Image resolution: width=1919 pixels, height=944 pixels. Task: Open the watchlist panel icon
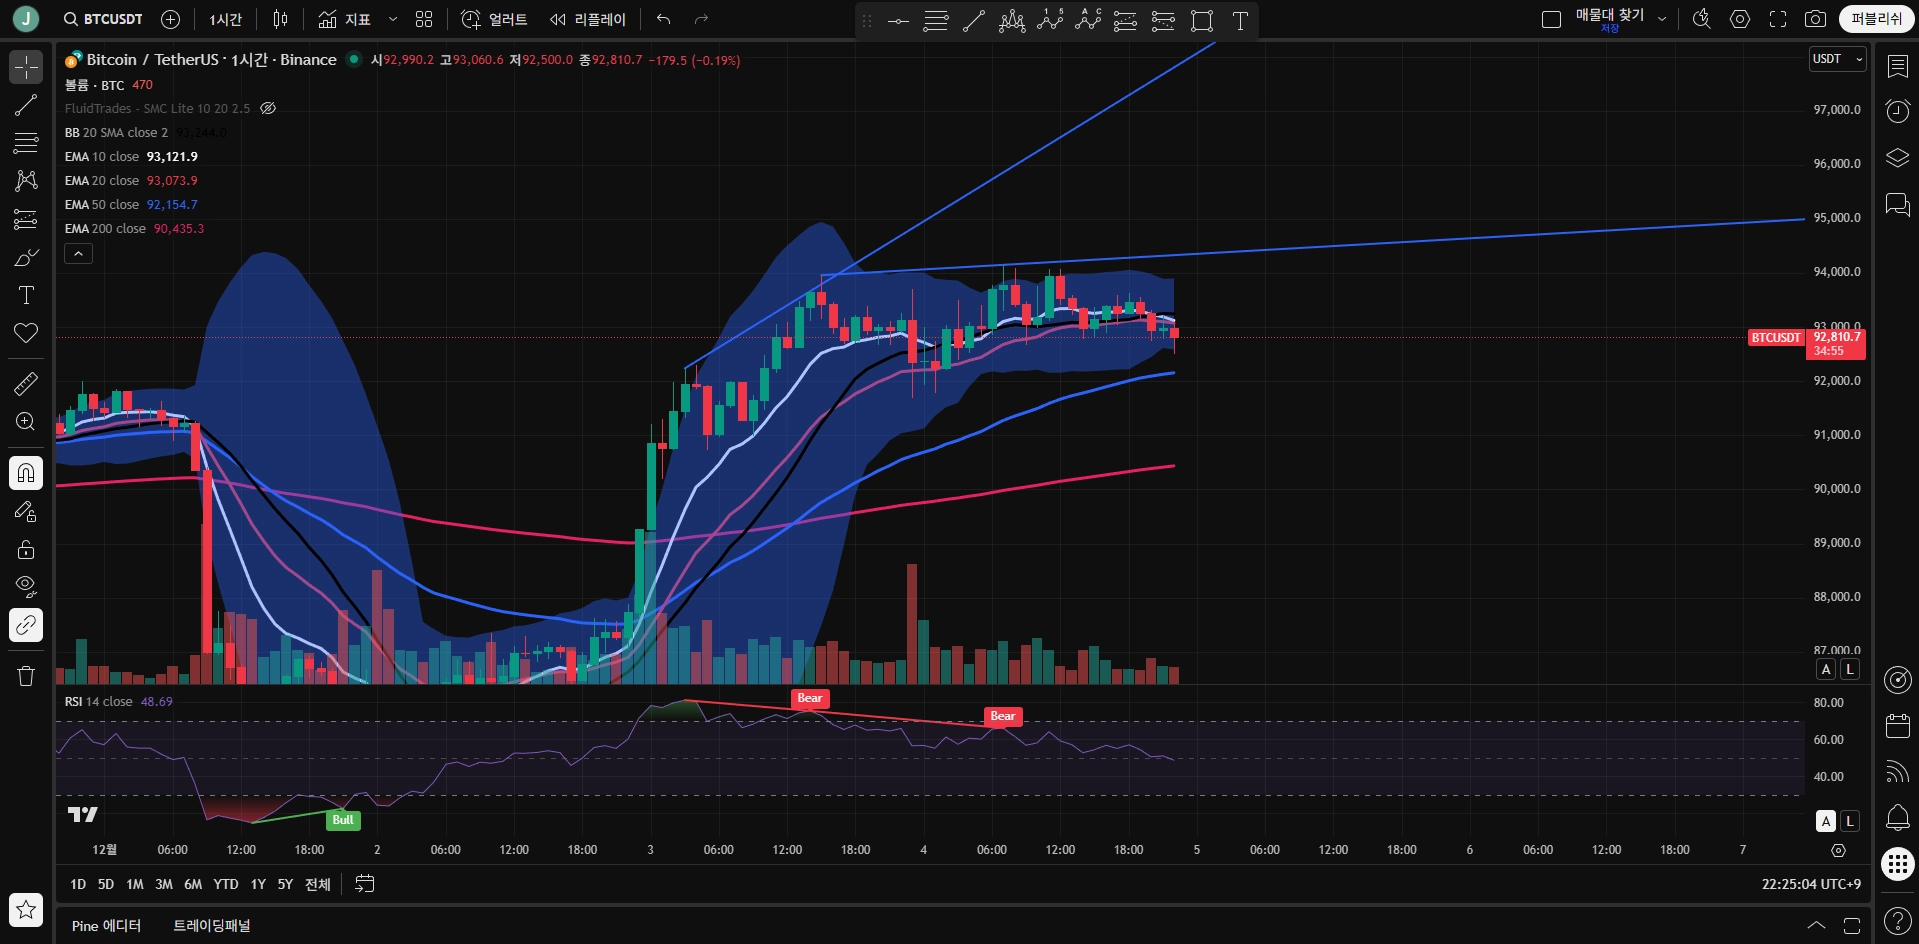tap(1897, 66)
